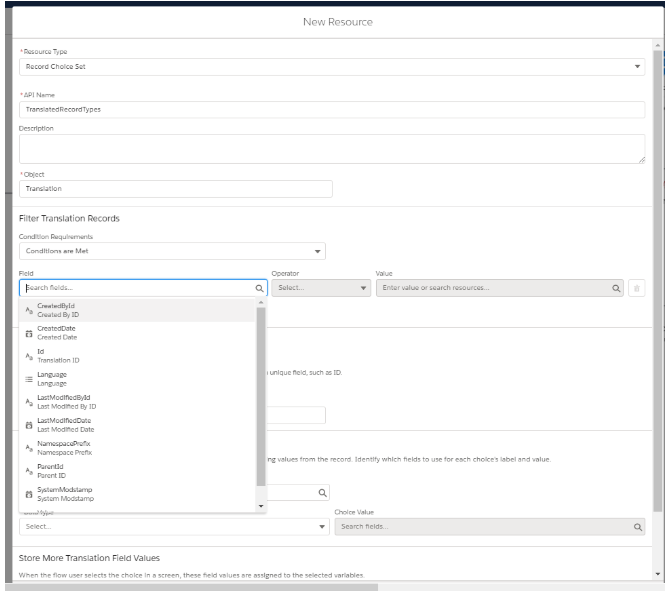Click the API Name input field
Image resolution: width=669 pixels, height=600 pixels.
[x=332, y=108]
